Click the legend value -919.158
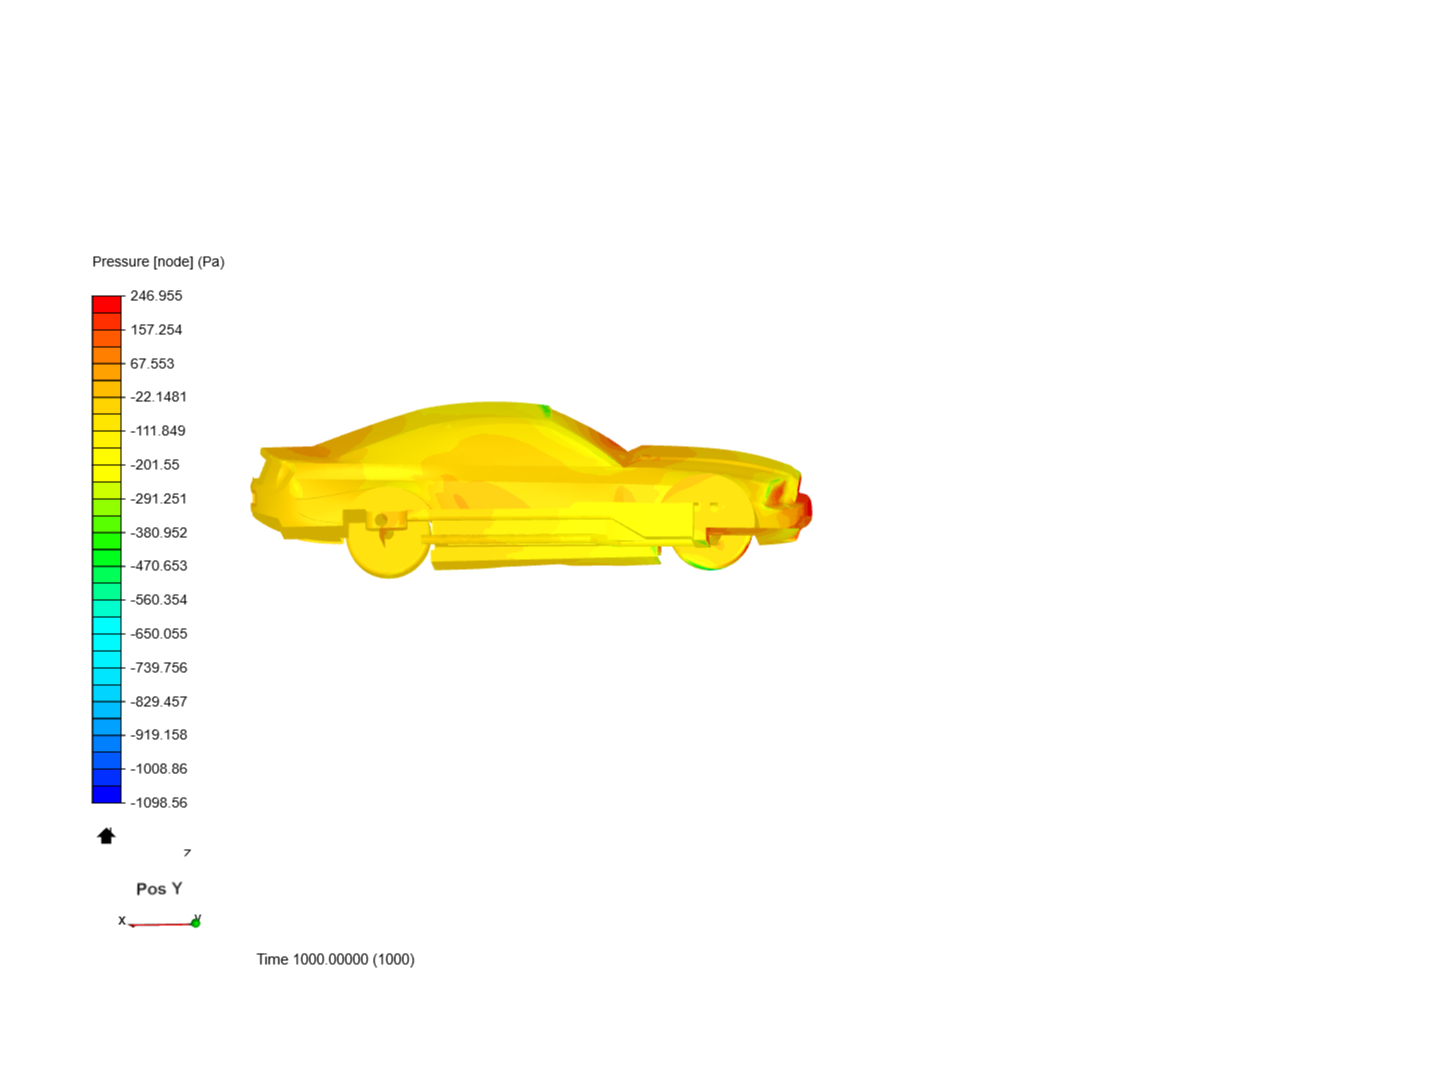Screen dimensions: 1440x1080 158,735
